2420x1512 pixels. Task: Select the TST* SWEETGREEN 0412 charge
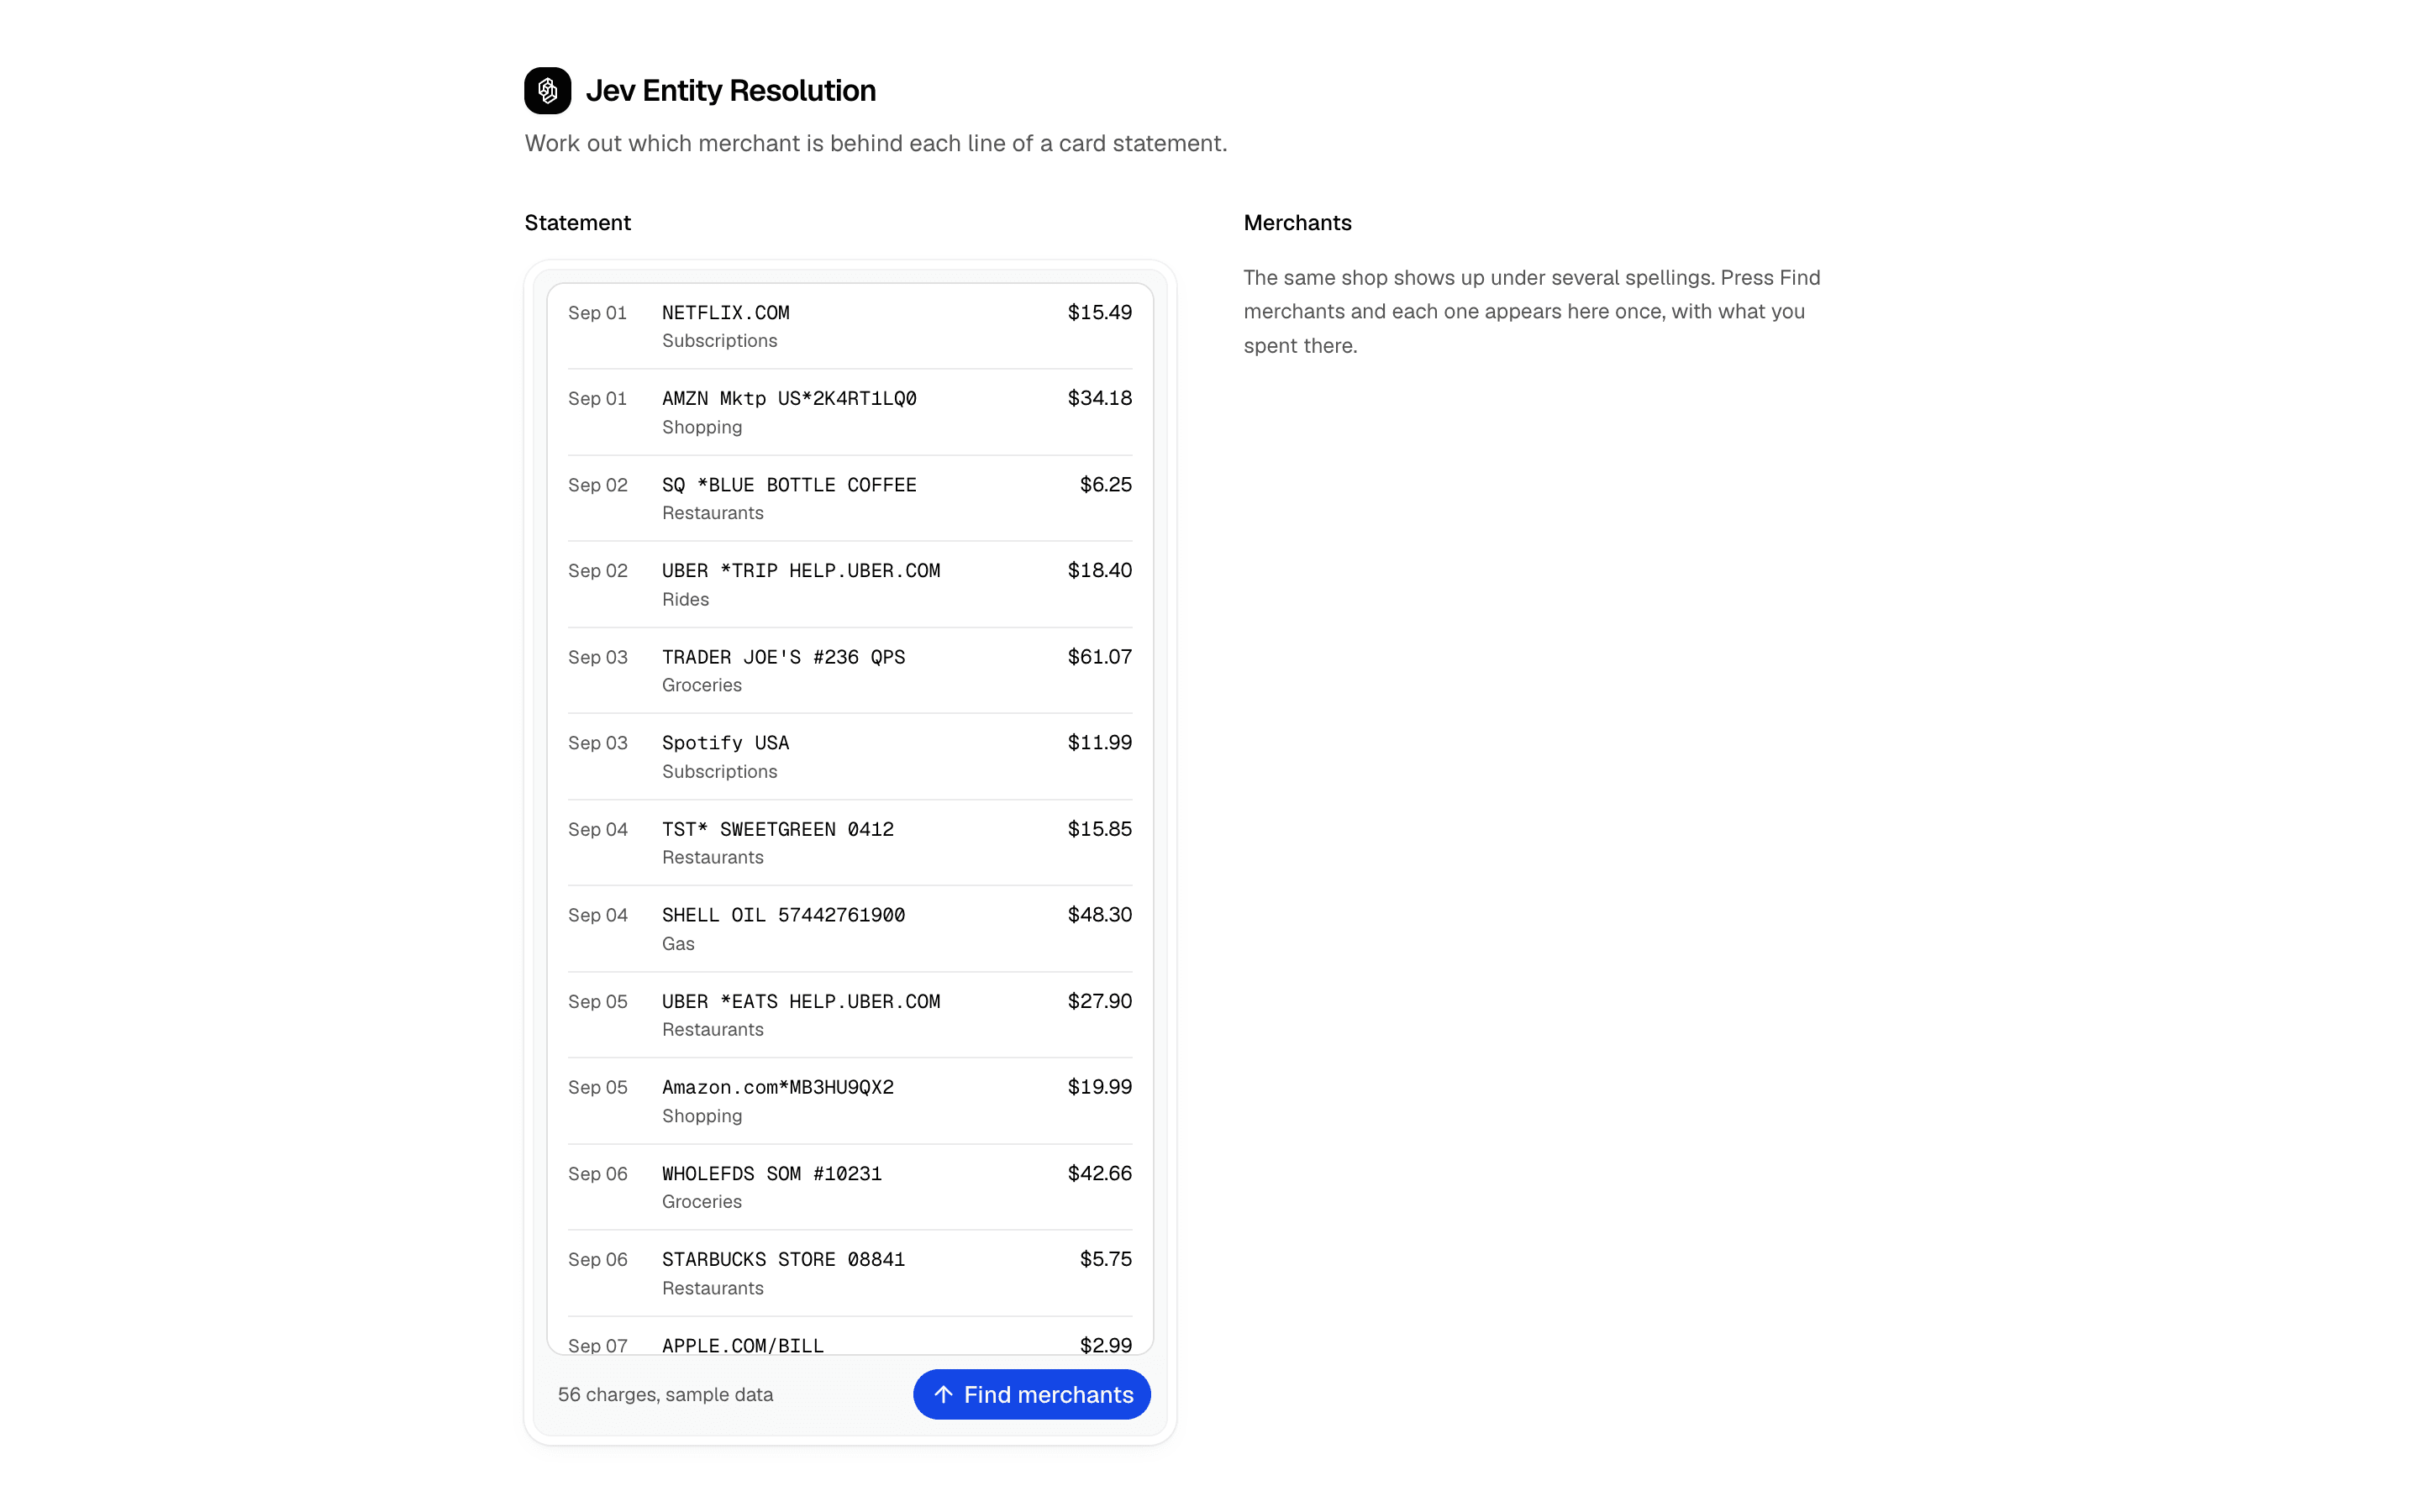[x=850, y=842]
